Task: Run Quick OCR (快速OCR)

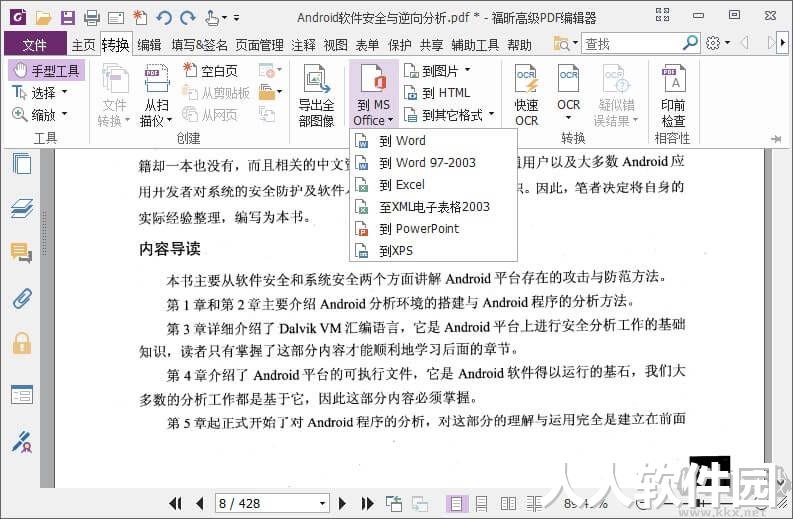Action: 526,95
